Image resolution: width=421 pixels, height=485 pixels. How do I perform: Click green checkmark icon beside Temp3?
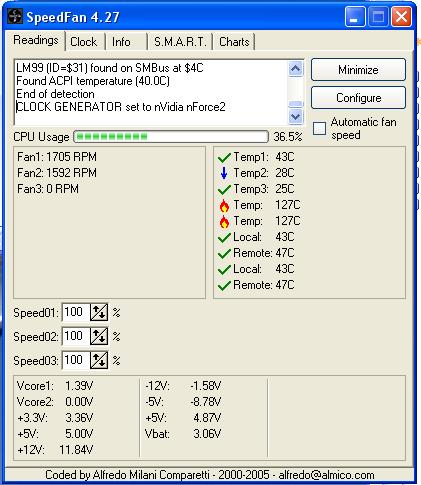[x=224, y=189]
